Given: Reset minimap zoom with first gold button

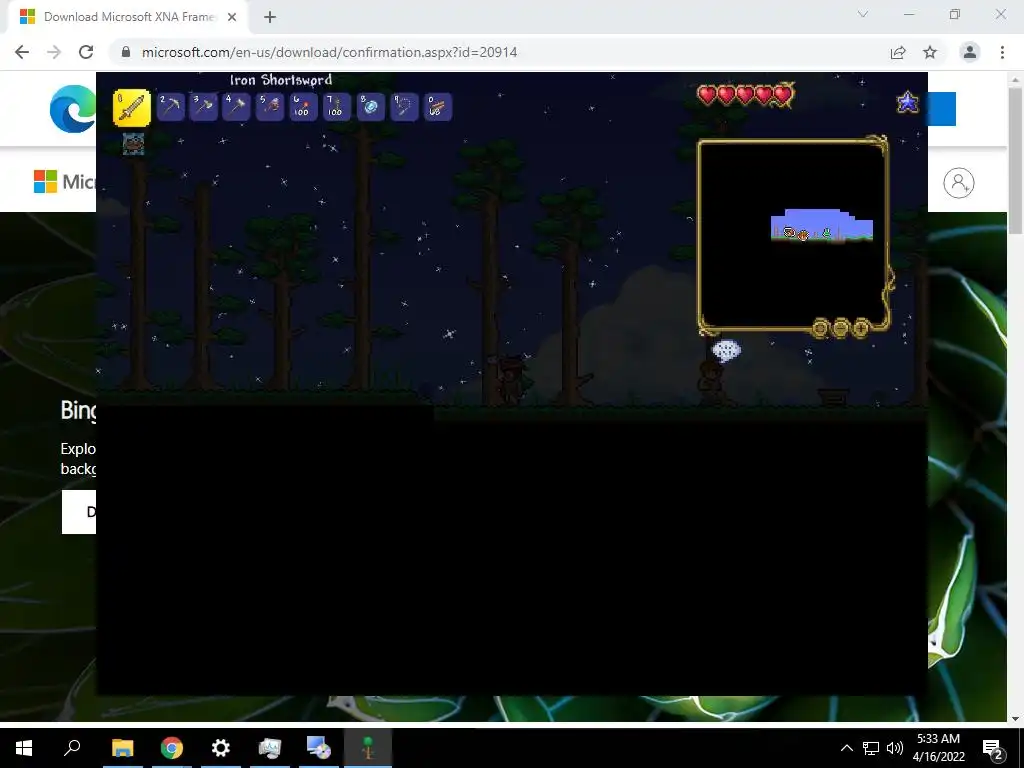Looking at the screenshot, I should click(820, 328).
